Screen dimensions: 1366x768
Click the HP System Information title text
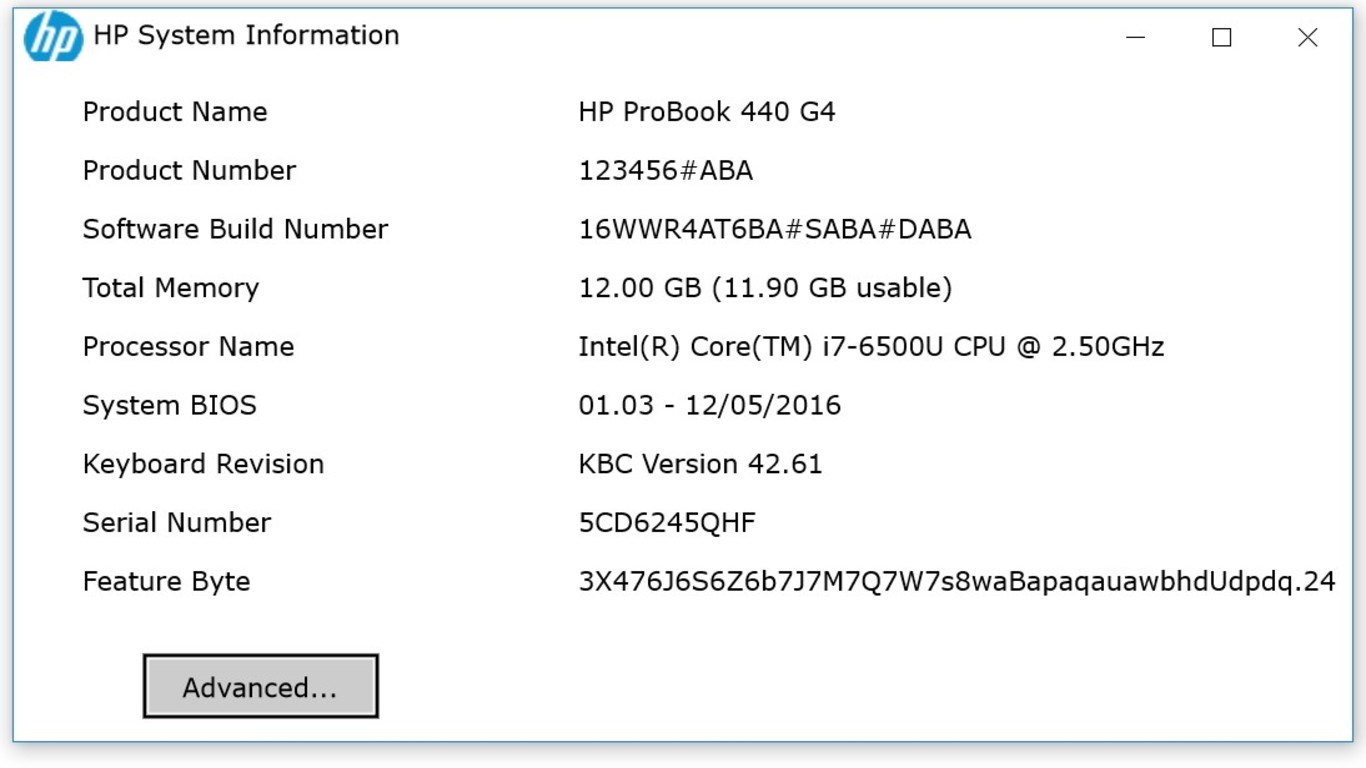tap(244, 36)
